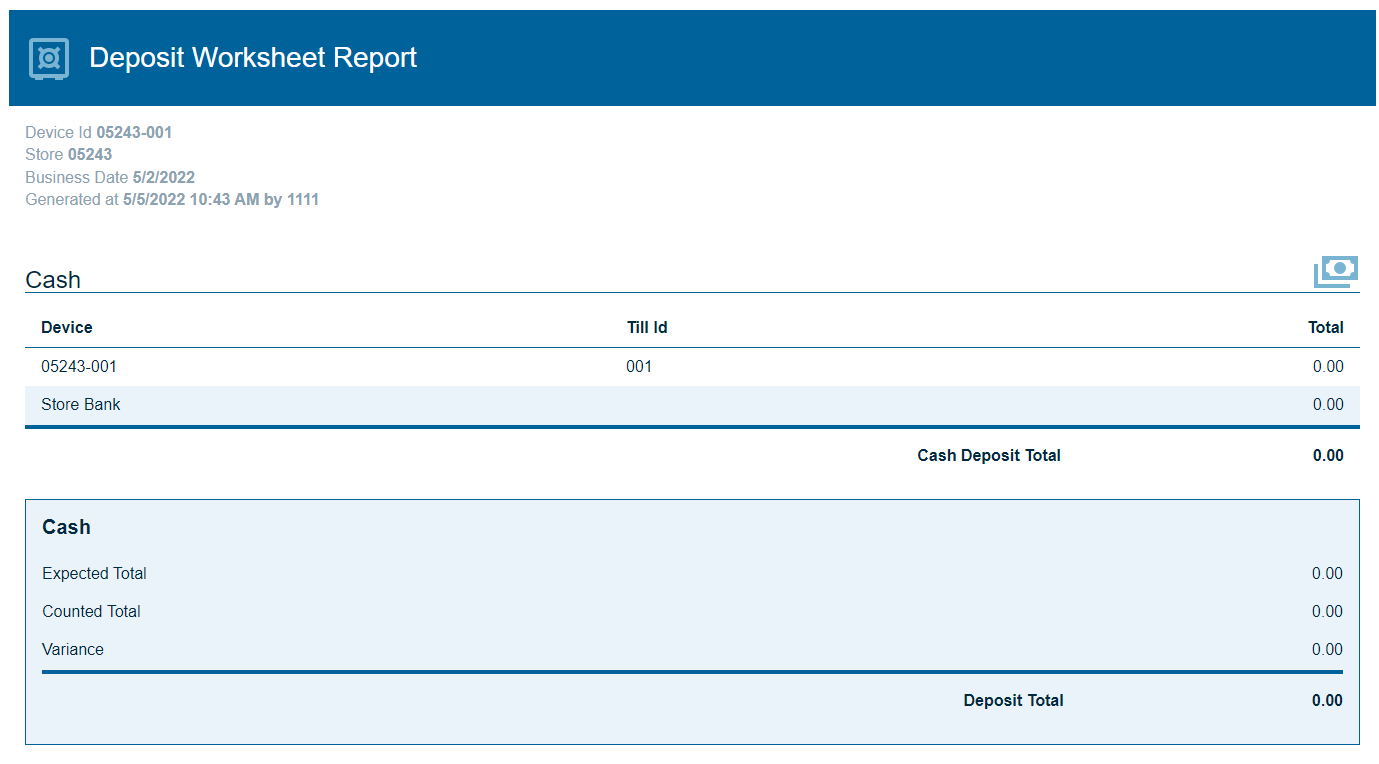Click the Total column header
Viewport: 1379px width, 764px height.
pos(1325,328)
